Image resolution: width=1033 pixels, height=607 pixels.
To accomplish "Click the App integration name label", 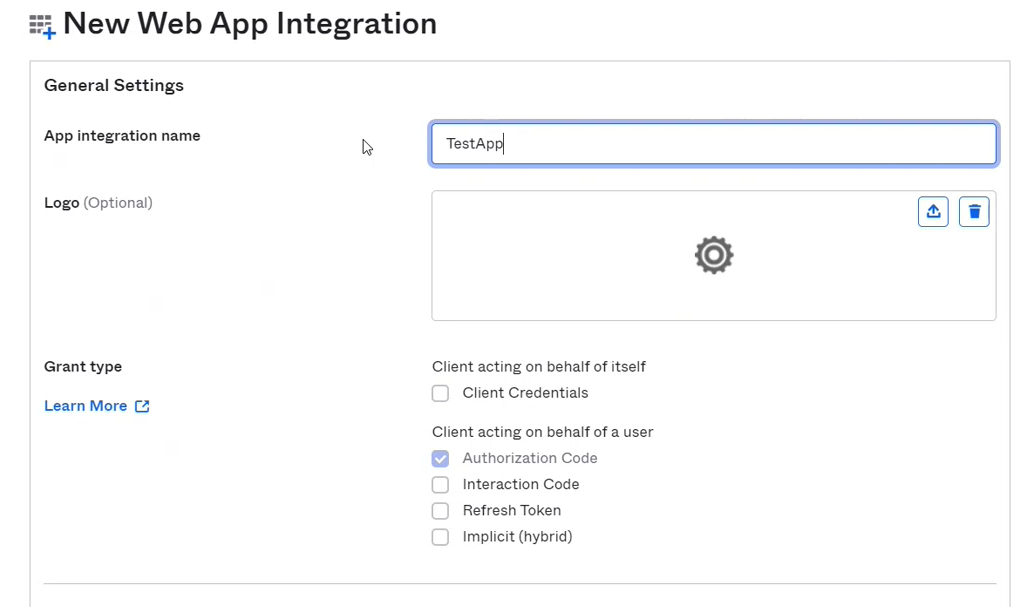I will pos(122,136).
